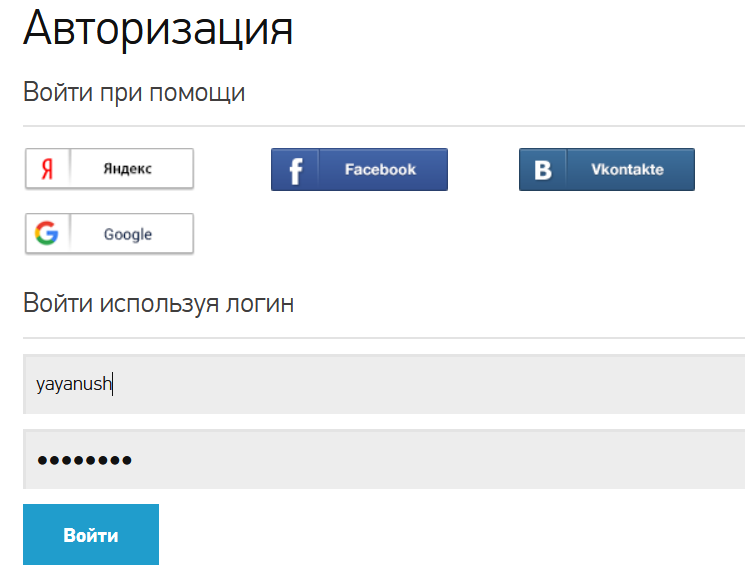
Task: Sign in via the Яндекс button label
Action: click(x=127, y=169)
